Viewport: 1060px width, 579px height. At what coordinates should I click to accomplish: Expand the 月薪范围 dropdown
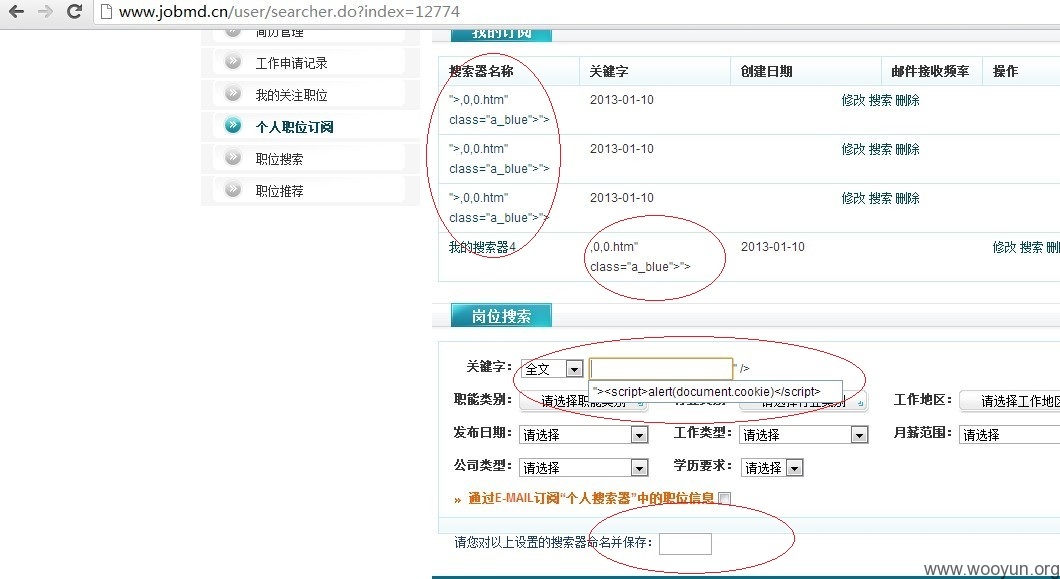(x=1010, y=434)
